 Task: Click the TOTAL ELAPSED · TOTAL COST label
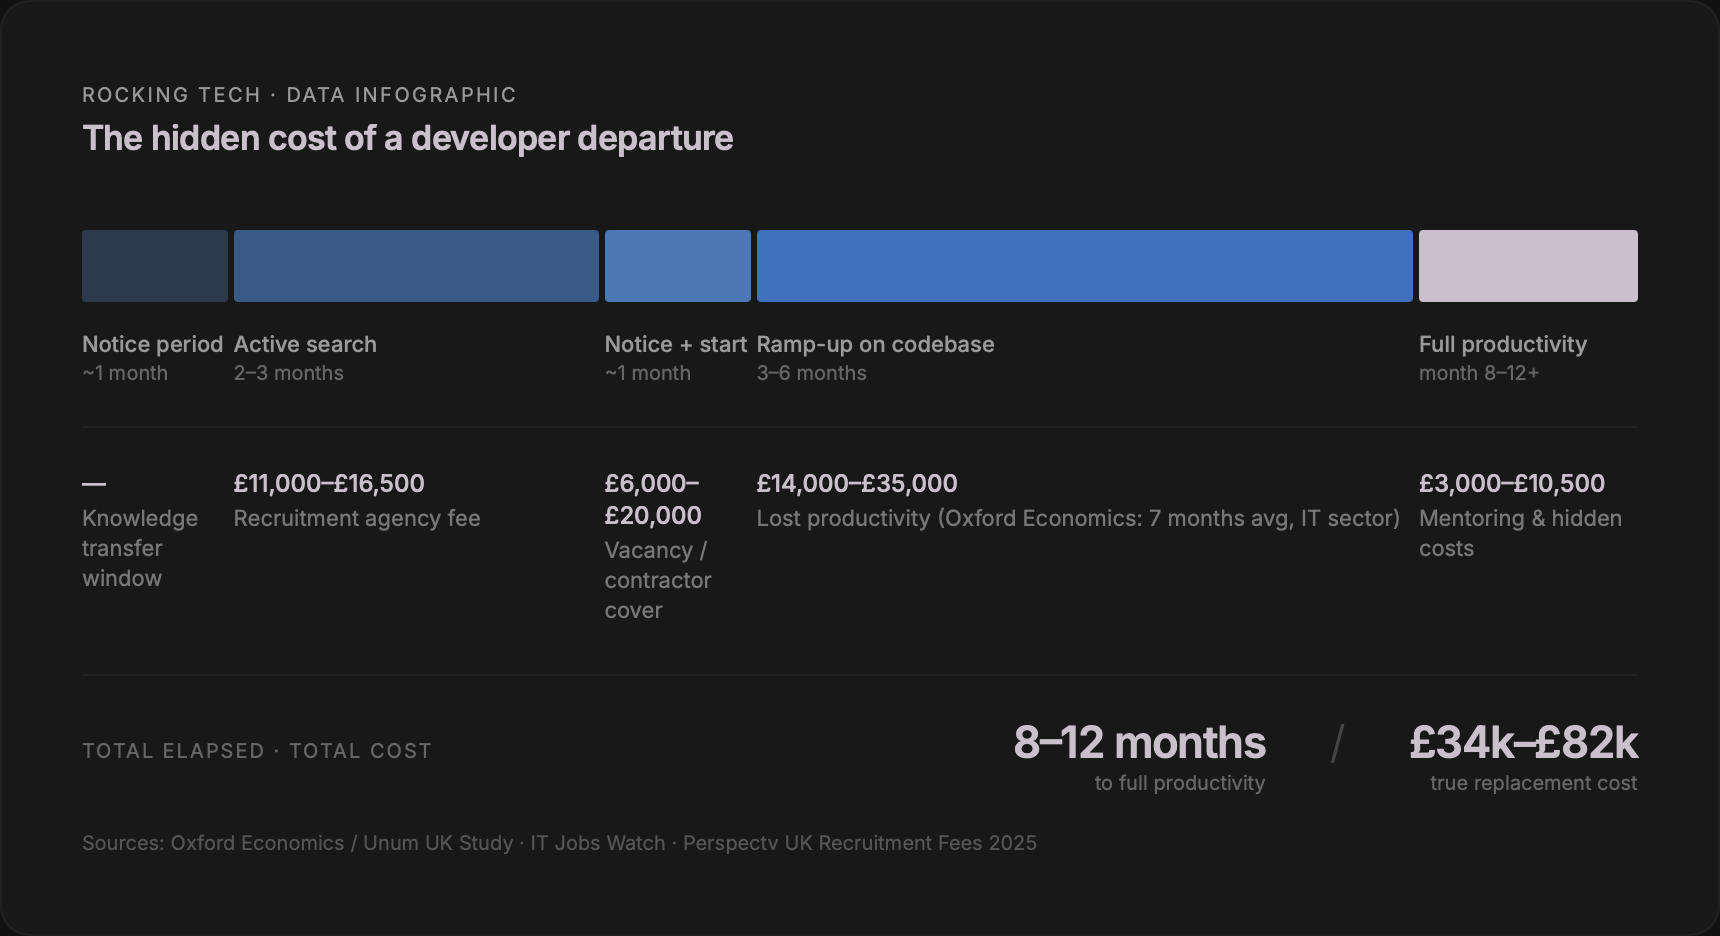[256, 750]
